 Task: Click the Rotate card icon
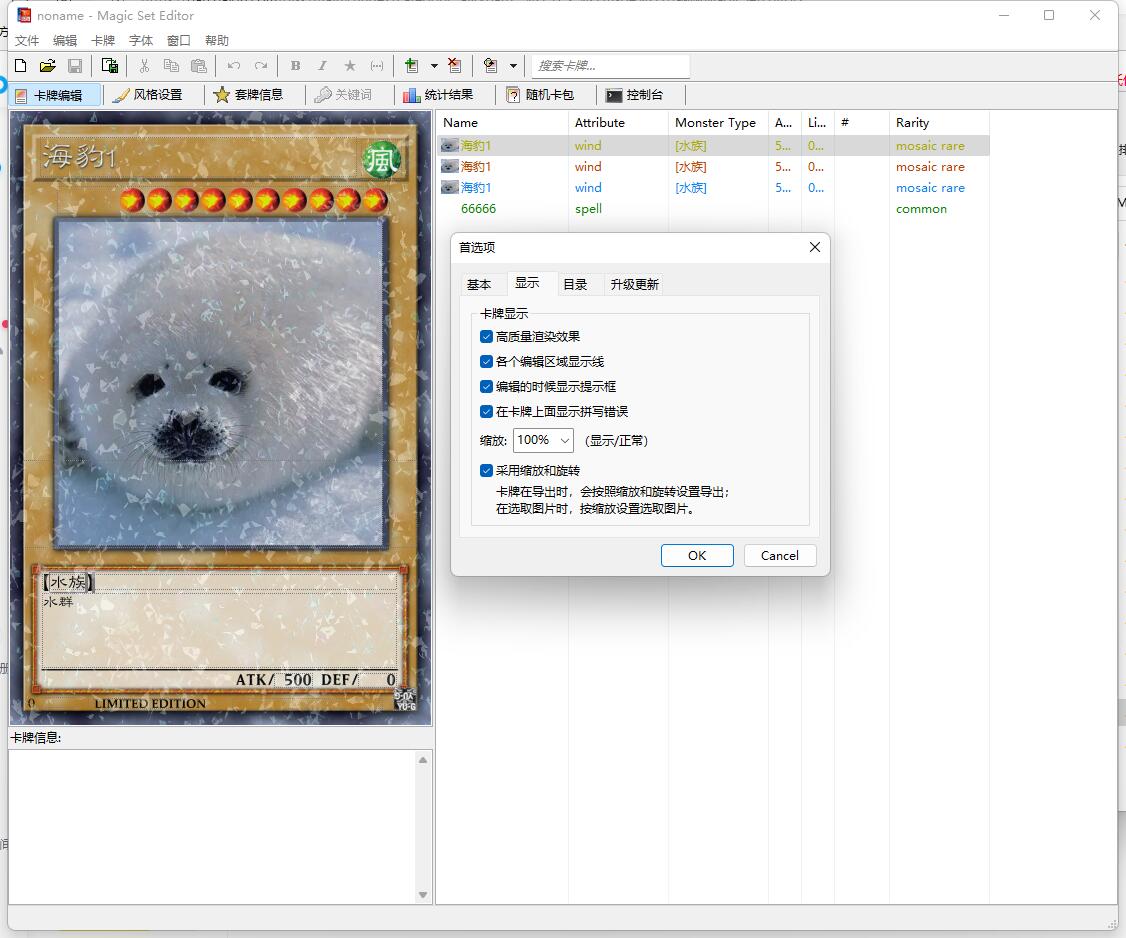(x=490, y=66)
